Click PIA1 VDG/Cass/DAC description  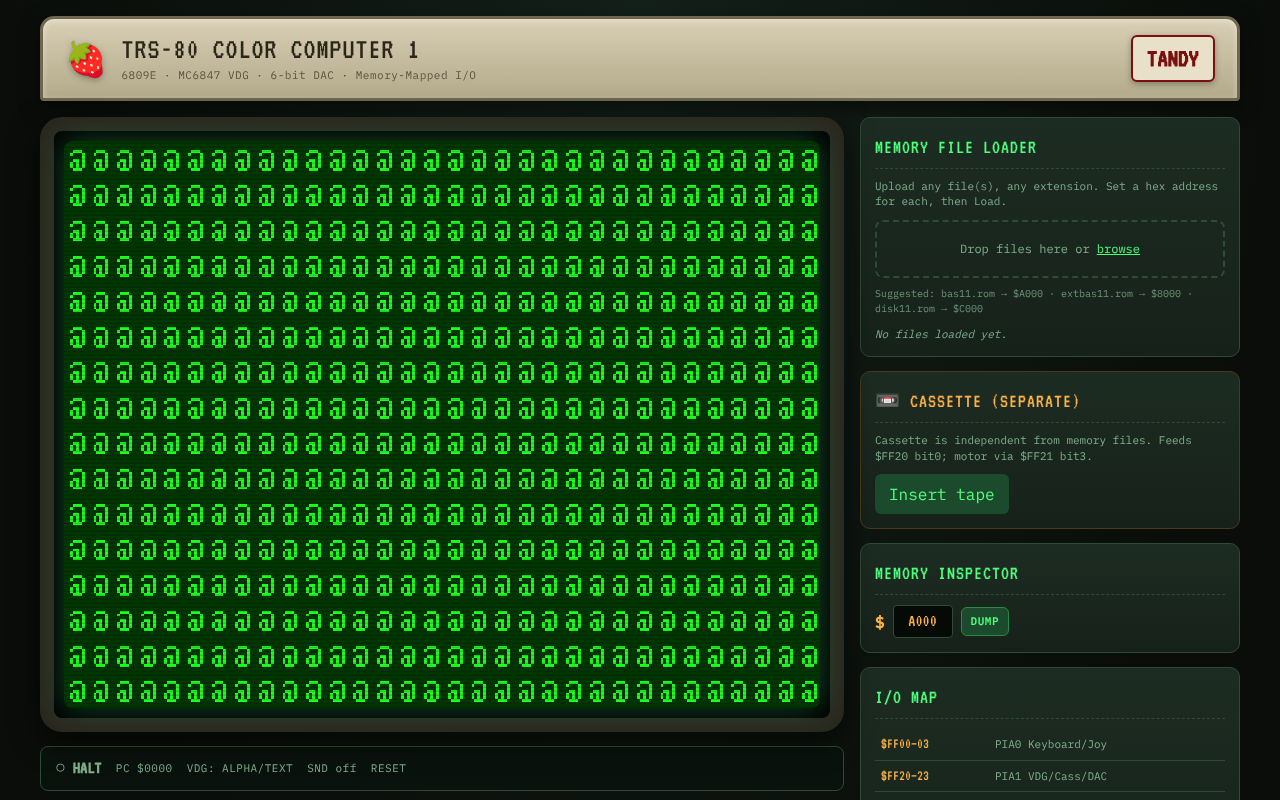(1051, 776)
